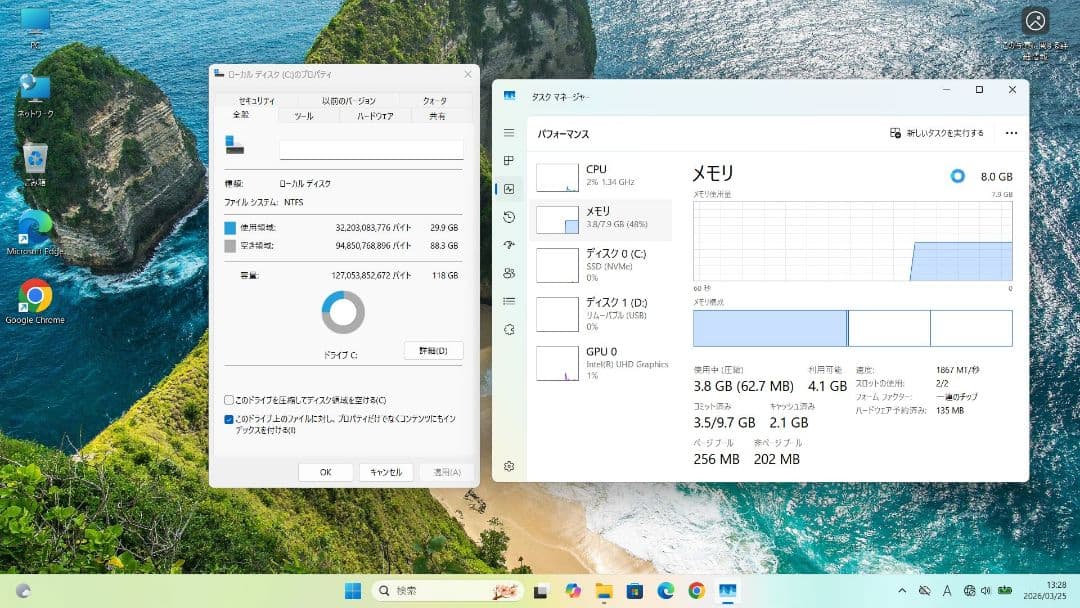Screen dimensions: 1080x608
Task: Click 詳細(D) button in disk properties
Action: [433, 350]
